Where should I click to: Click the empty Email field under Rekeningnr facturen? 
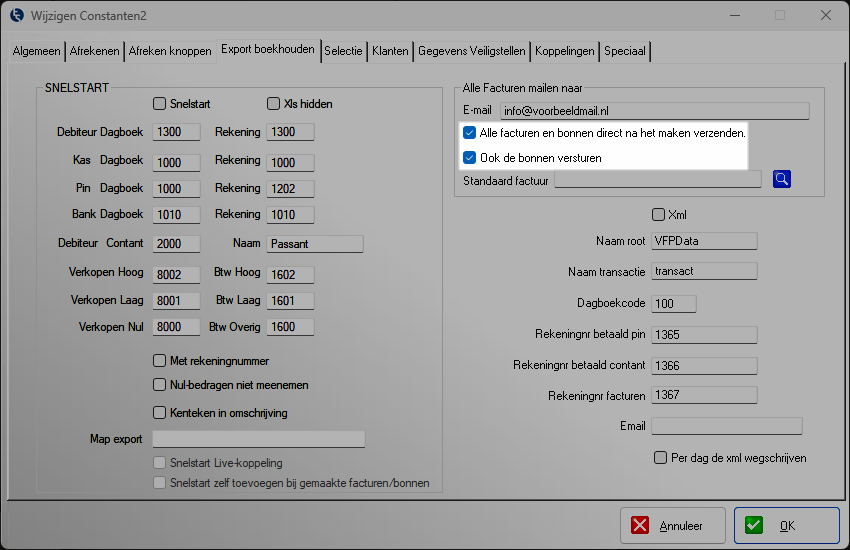point(727,426)
